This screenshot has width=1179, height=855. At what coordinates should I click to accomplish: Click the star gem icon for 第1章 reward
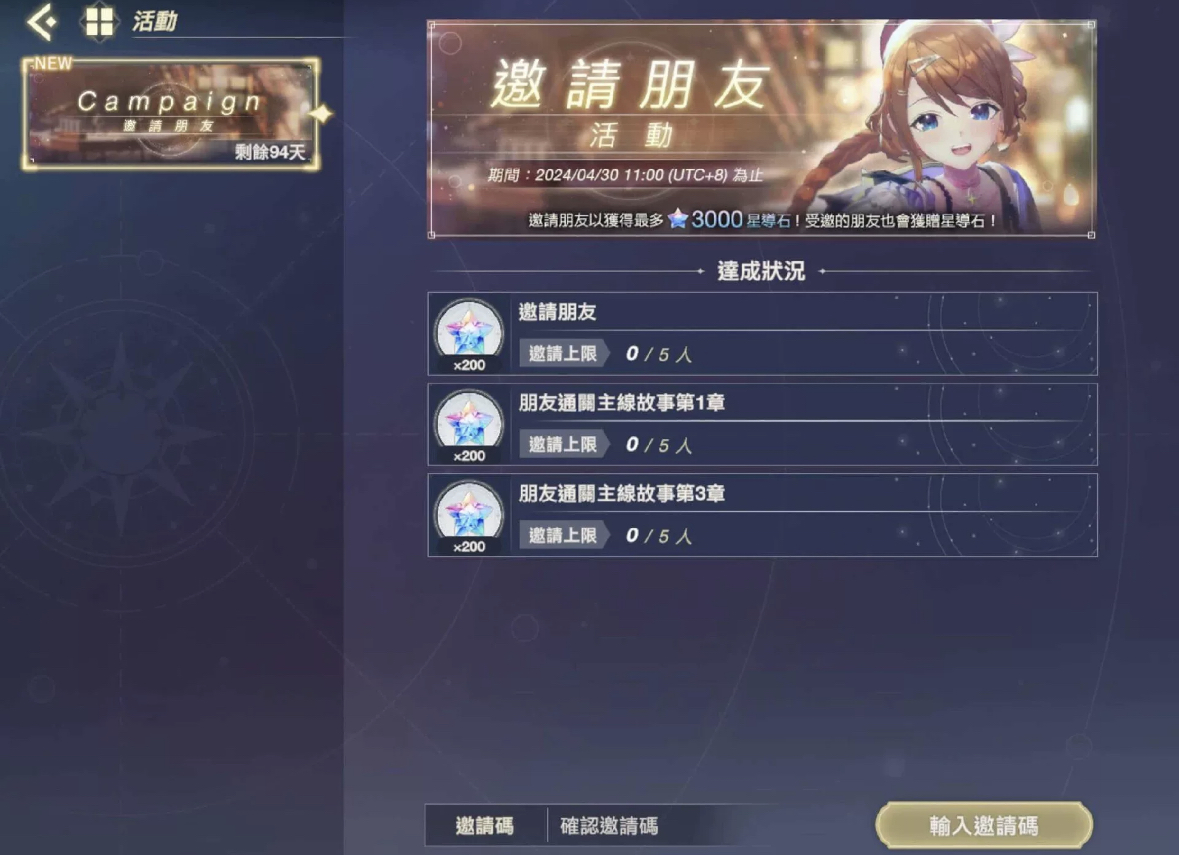[469, 420]
